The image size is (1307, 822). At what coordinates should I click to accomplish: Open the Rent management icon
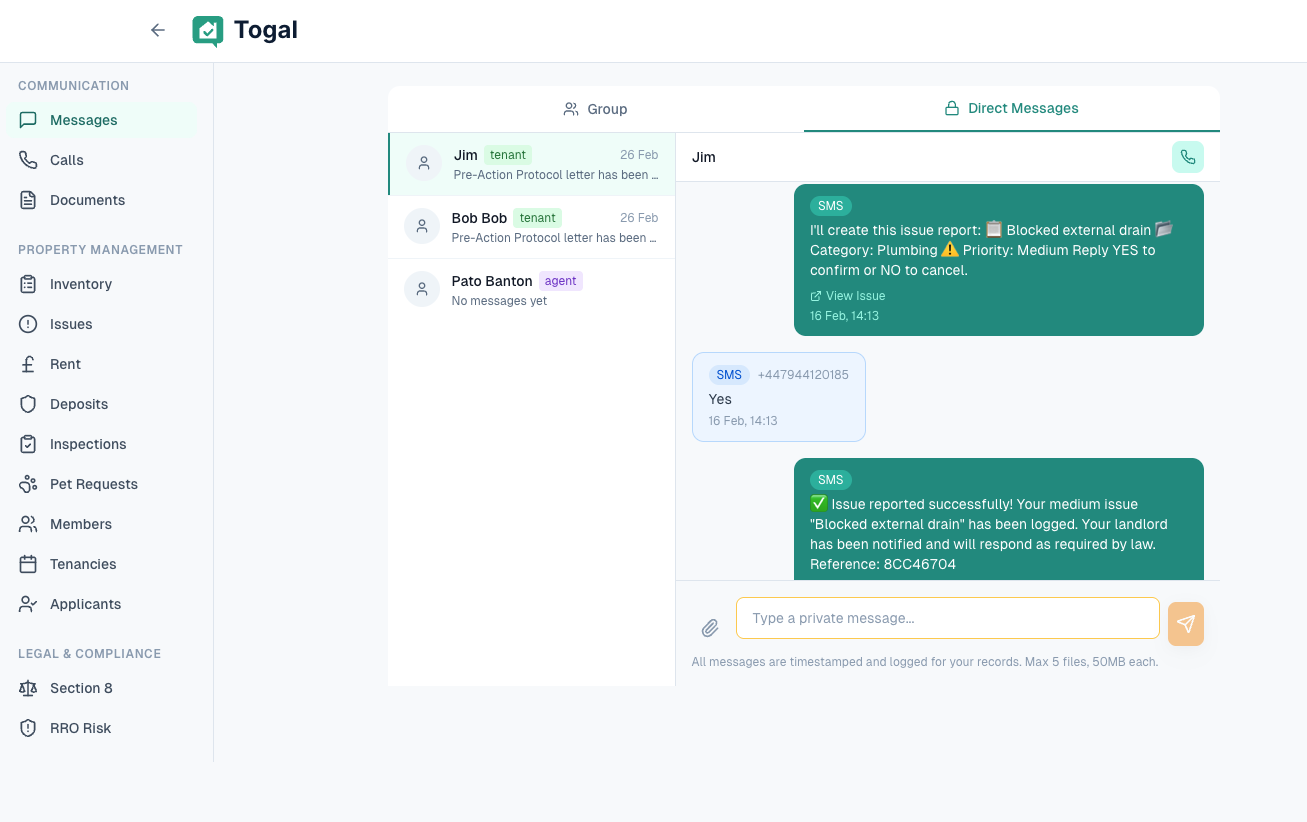pyautogui.click(x=29, y=364)
